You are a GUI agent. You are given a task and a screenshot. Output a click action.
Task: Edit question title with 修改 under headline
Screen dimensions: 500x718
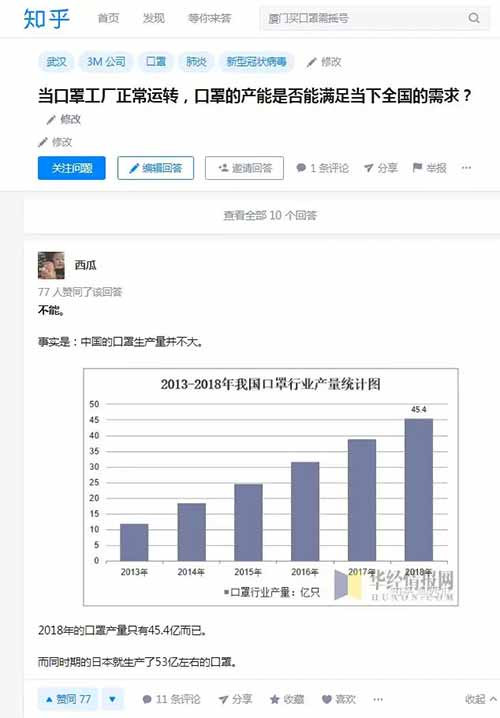pyautogui.click(x=64, y=120)
